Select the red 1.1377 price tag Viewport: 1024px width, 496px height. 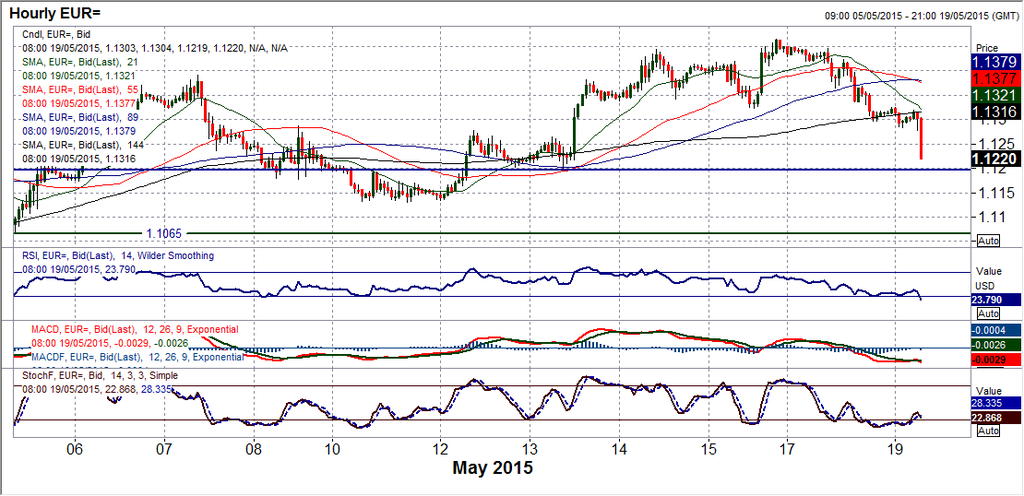click(x=994, y=79)
